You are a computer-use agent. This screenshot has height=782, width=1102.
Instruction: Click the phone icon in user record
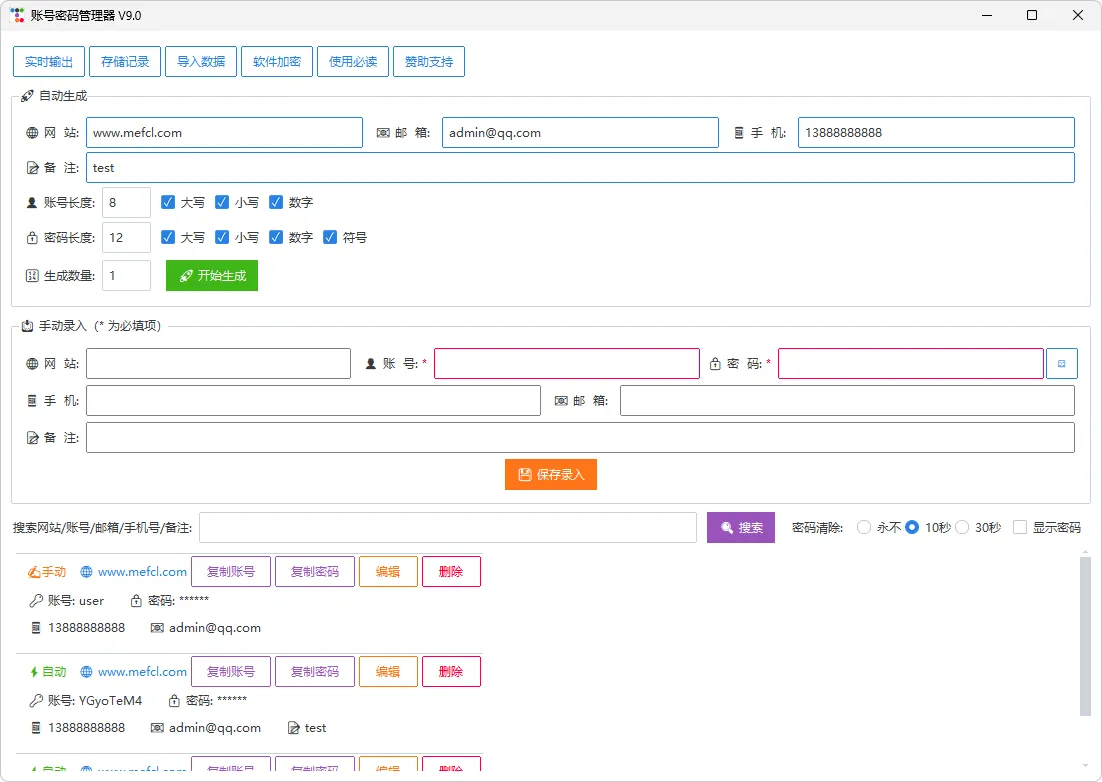[x=36, y=628]
